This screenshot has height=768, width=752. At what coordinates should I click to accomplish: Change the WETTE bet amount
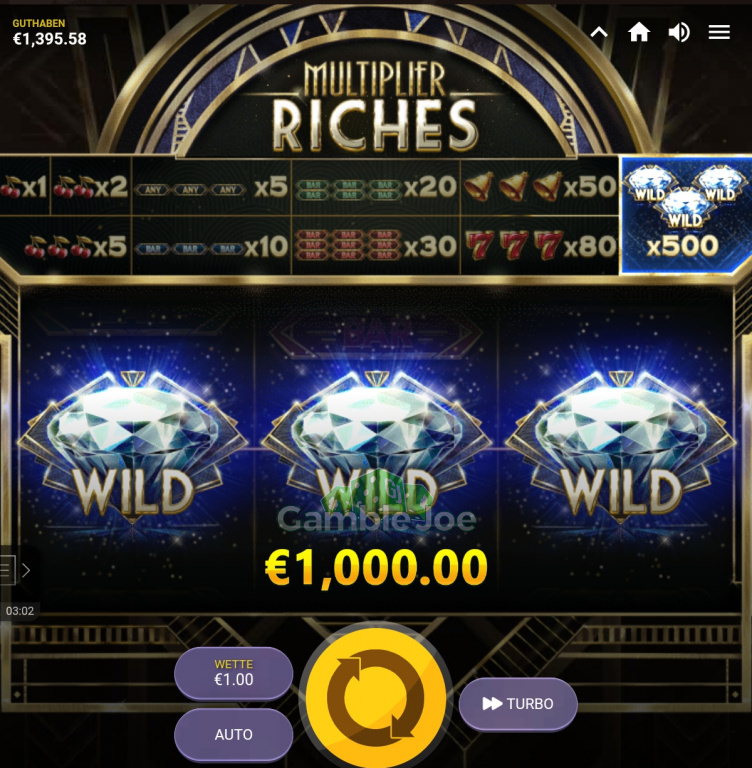(x=233, y=673)
